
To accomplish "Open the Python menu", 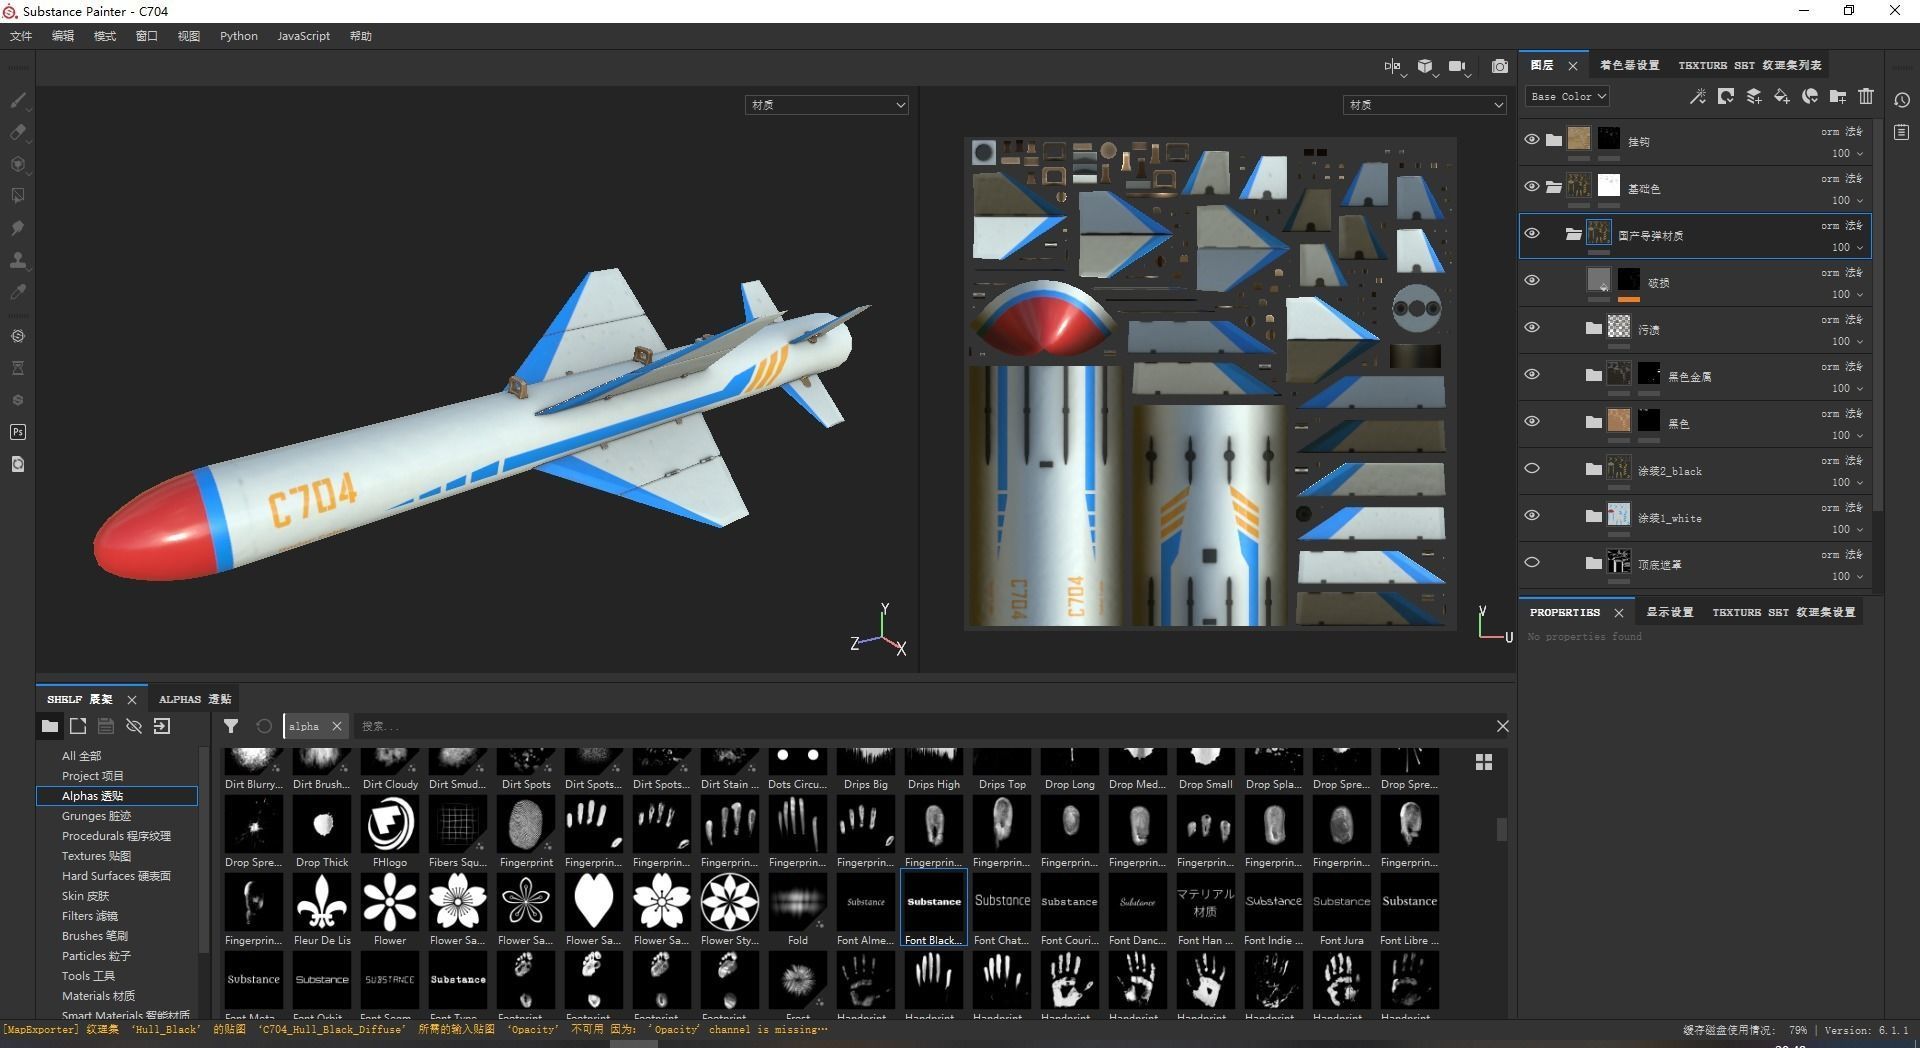I will [239, 36].
